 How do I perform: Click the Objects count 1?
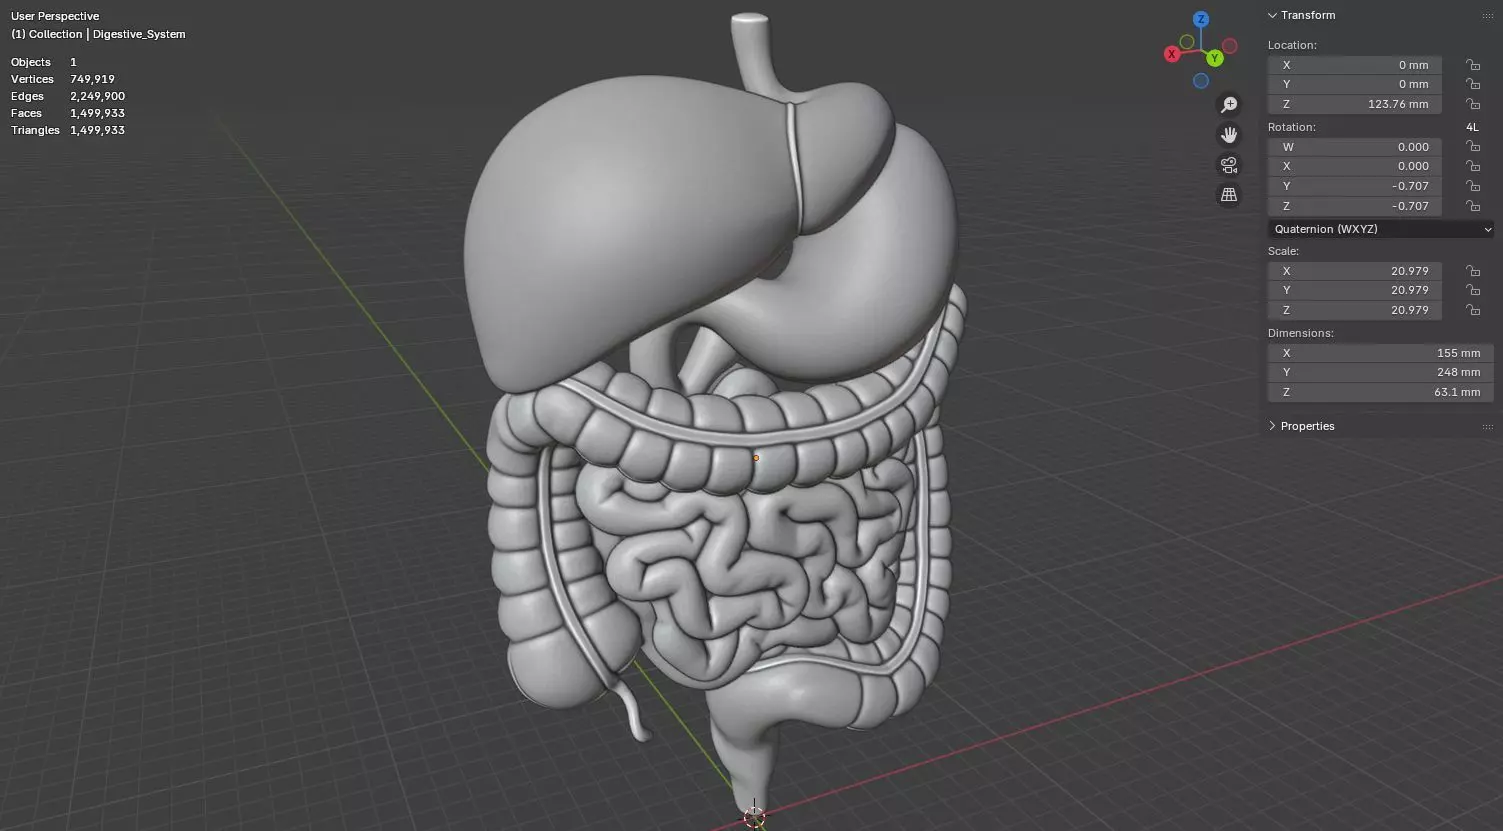[73, 62]
